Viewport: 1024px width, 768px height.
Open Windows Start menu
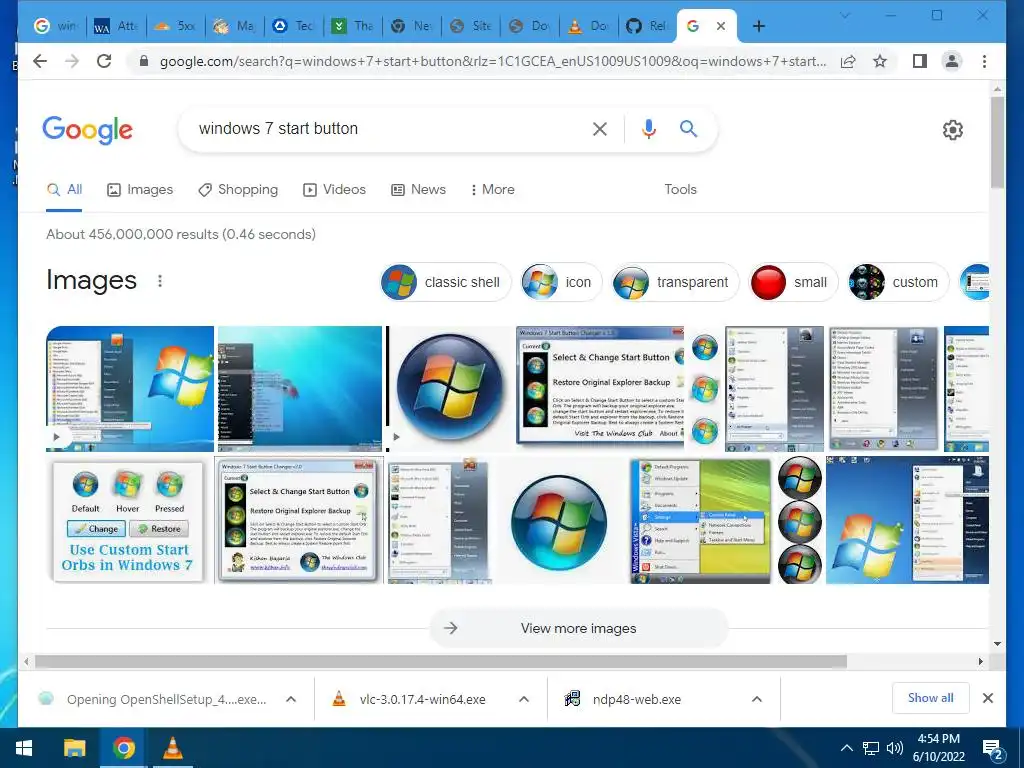coord(24,748)
